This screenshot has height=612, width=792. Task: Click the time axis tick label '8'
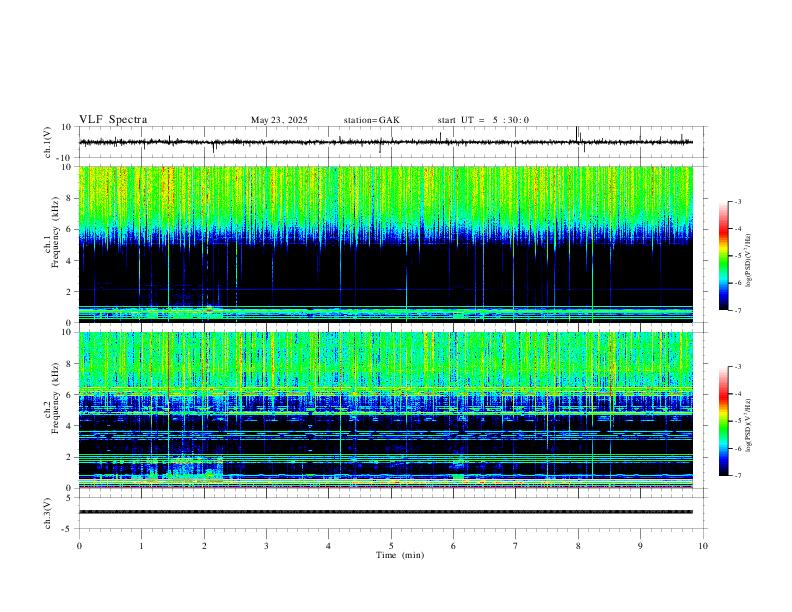pos(578,546)
